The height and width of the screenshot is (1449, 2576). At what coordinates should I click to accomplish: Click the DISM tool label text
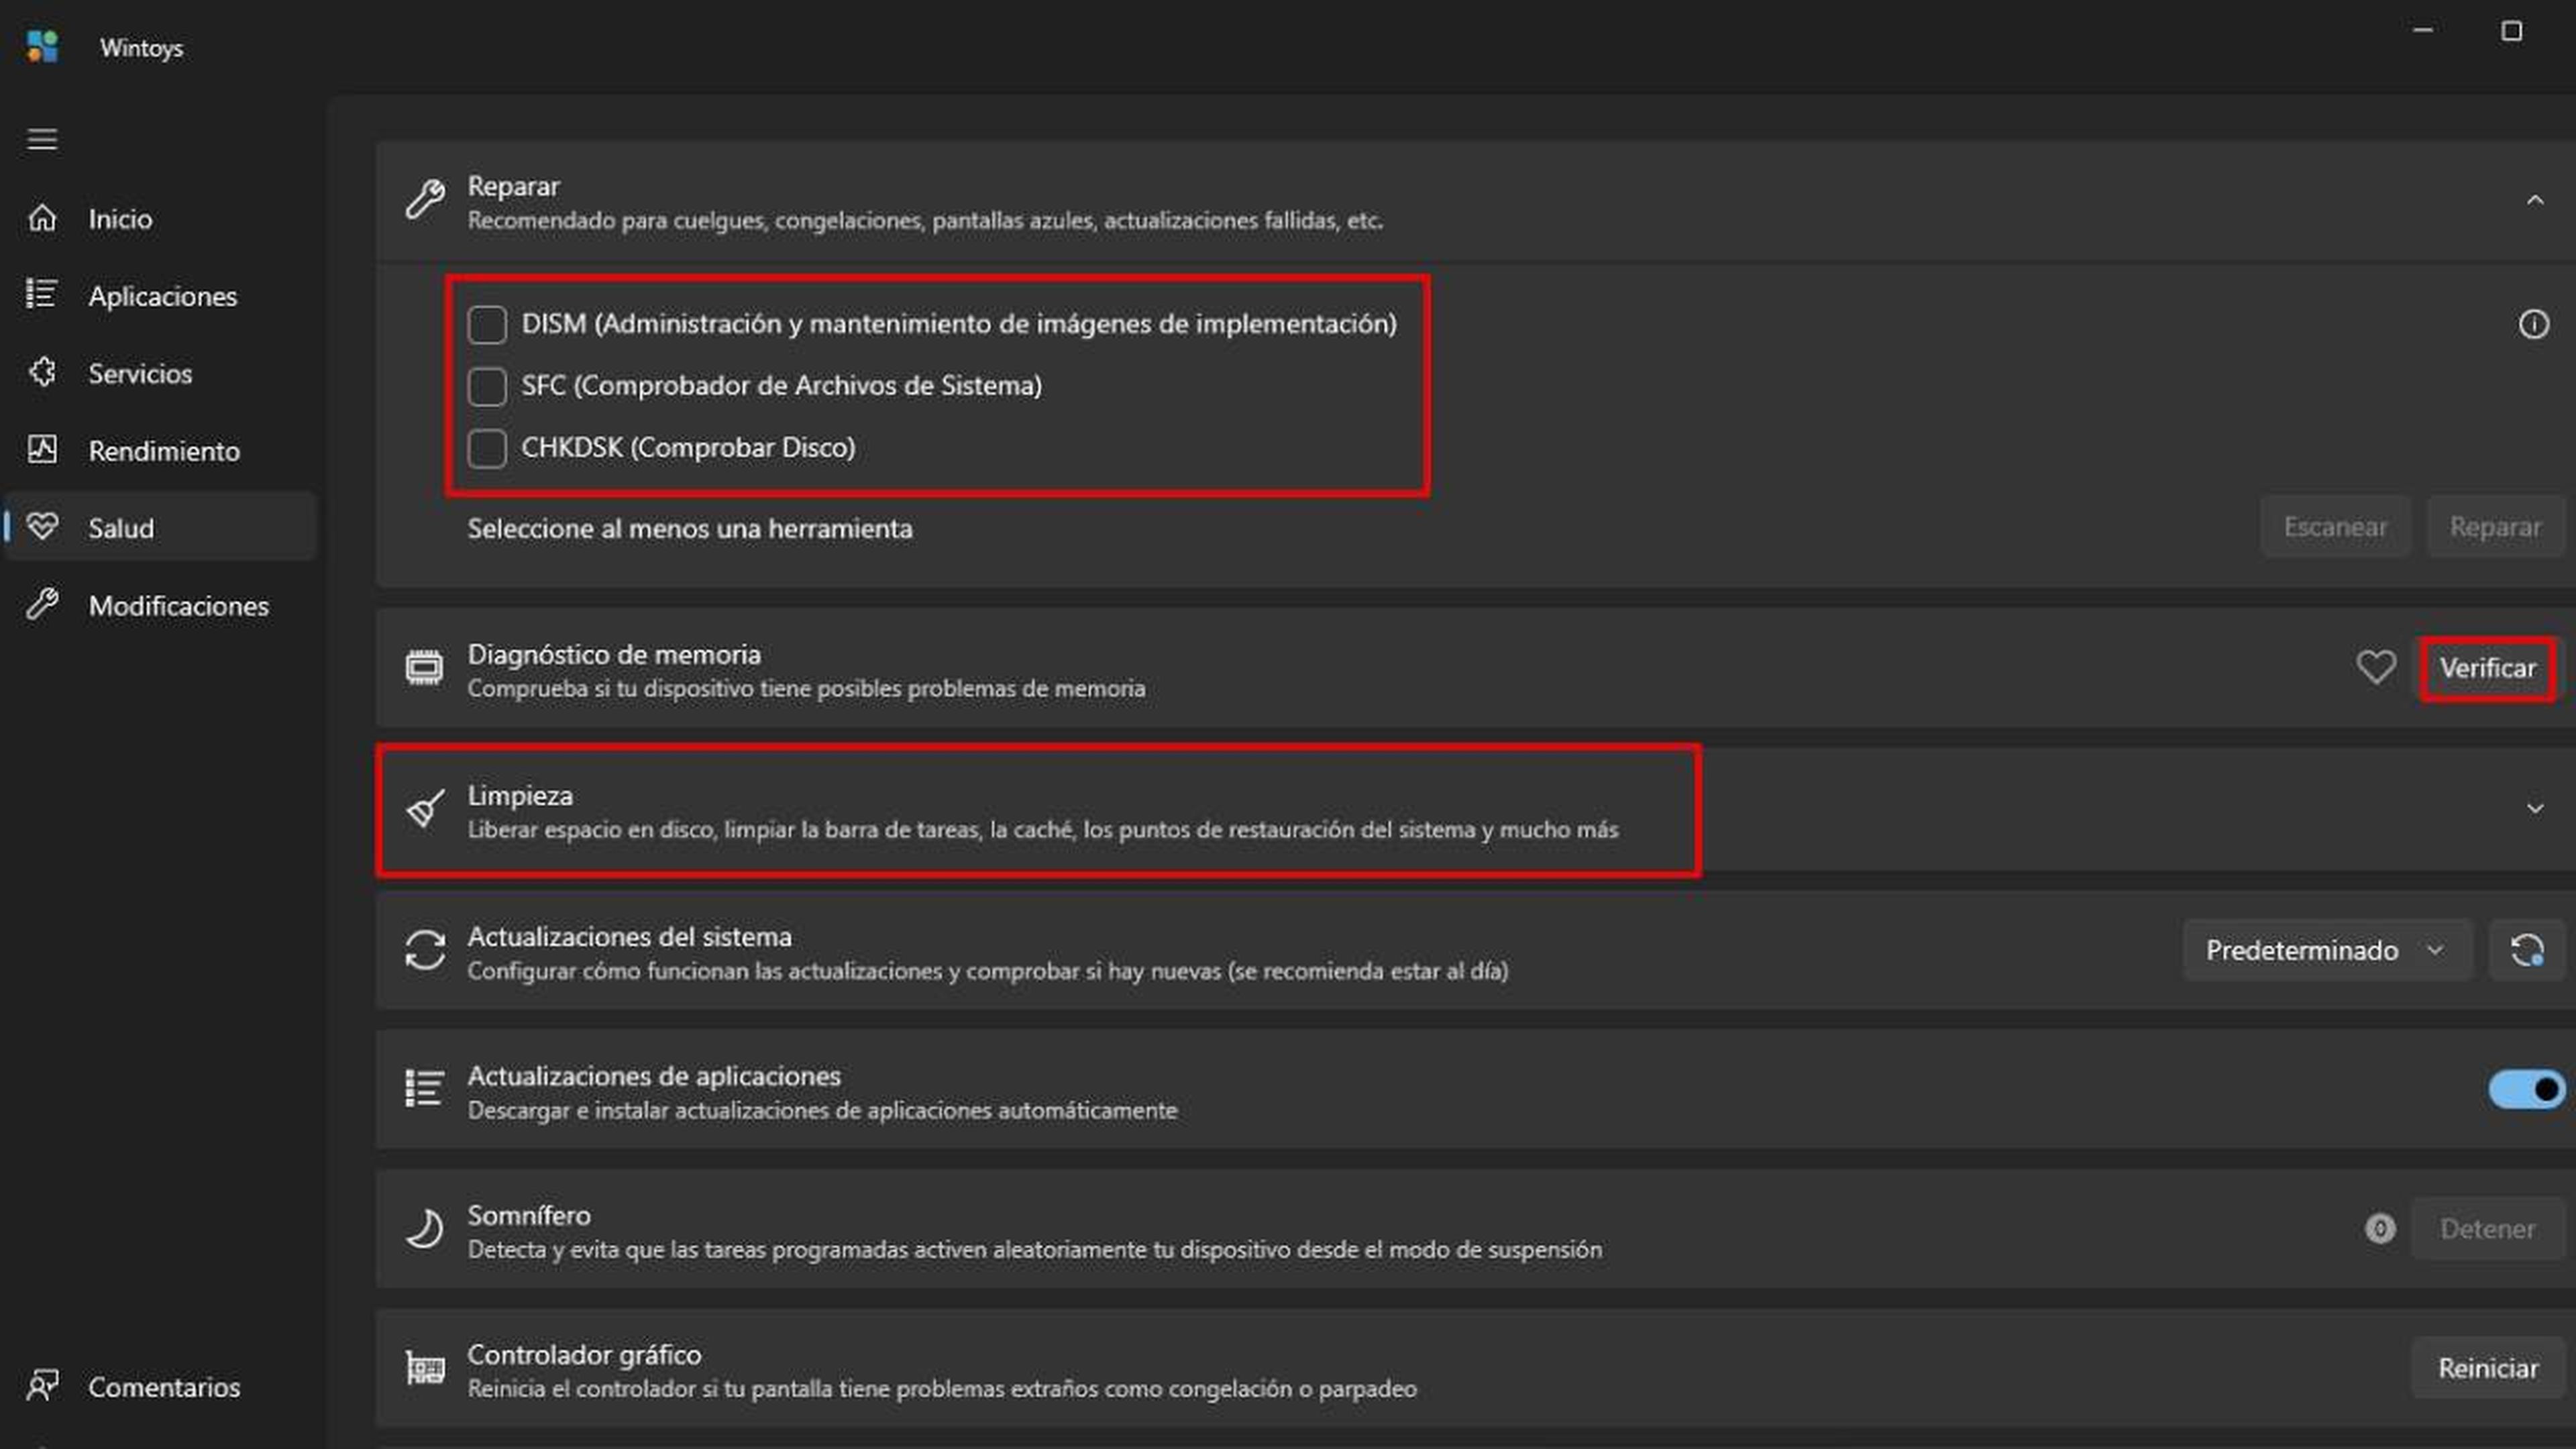click(x=959, y=324)
